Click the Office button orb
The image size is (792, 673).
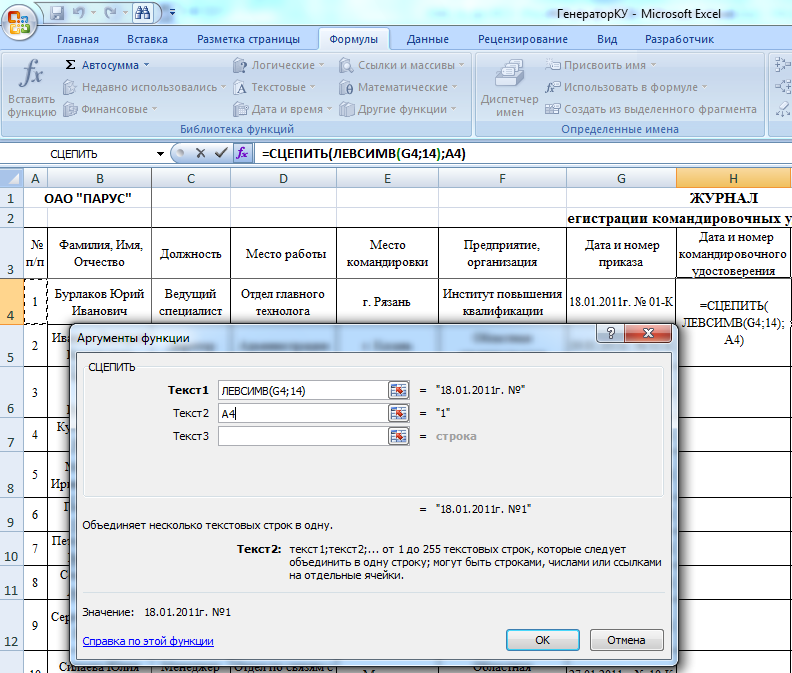[19, 22]
